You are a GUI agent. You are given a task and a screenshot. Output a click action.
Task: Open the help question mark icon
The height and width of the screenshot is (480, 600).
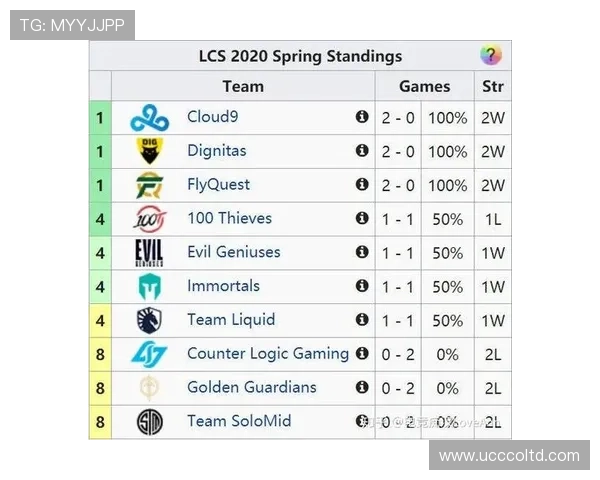click(x=490, y=56)
